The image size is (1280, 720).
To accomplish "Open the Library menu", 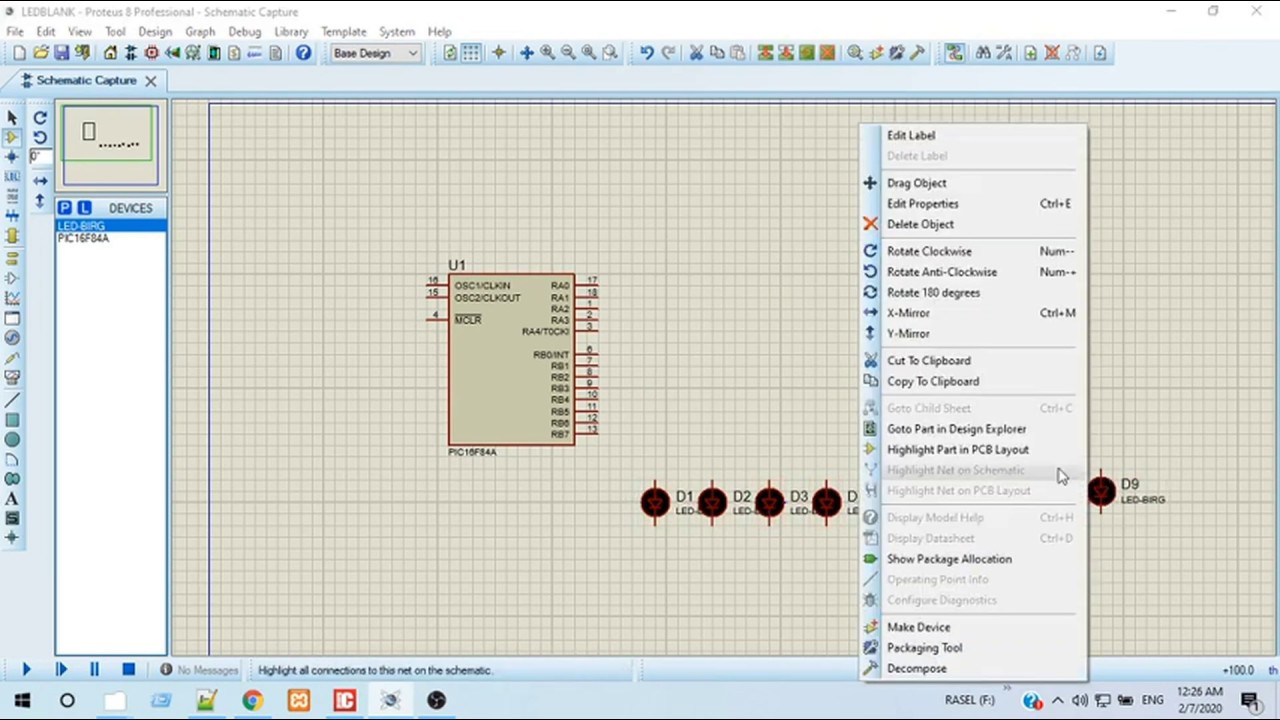I will click(x=291, y=31).
